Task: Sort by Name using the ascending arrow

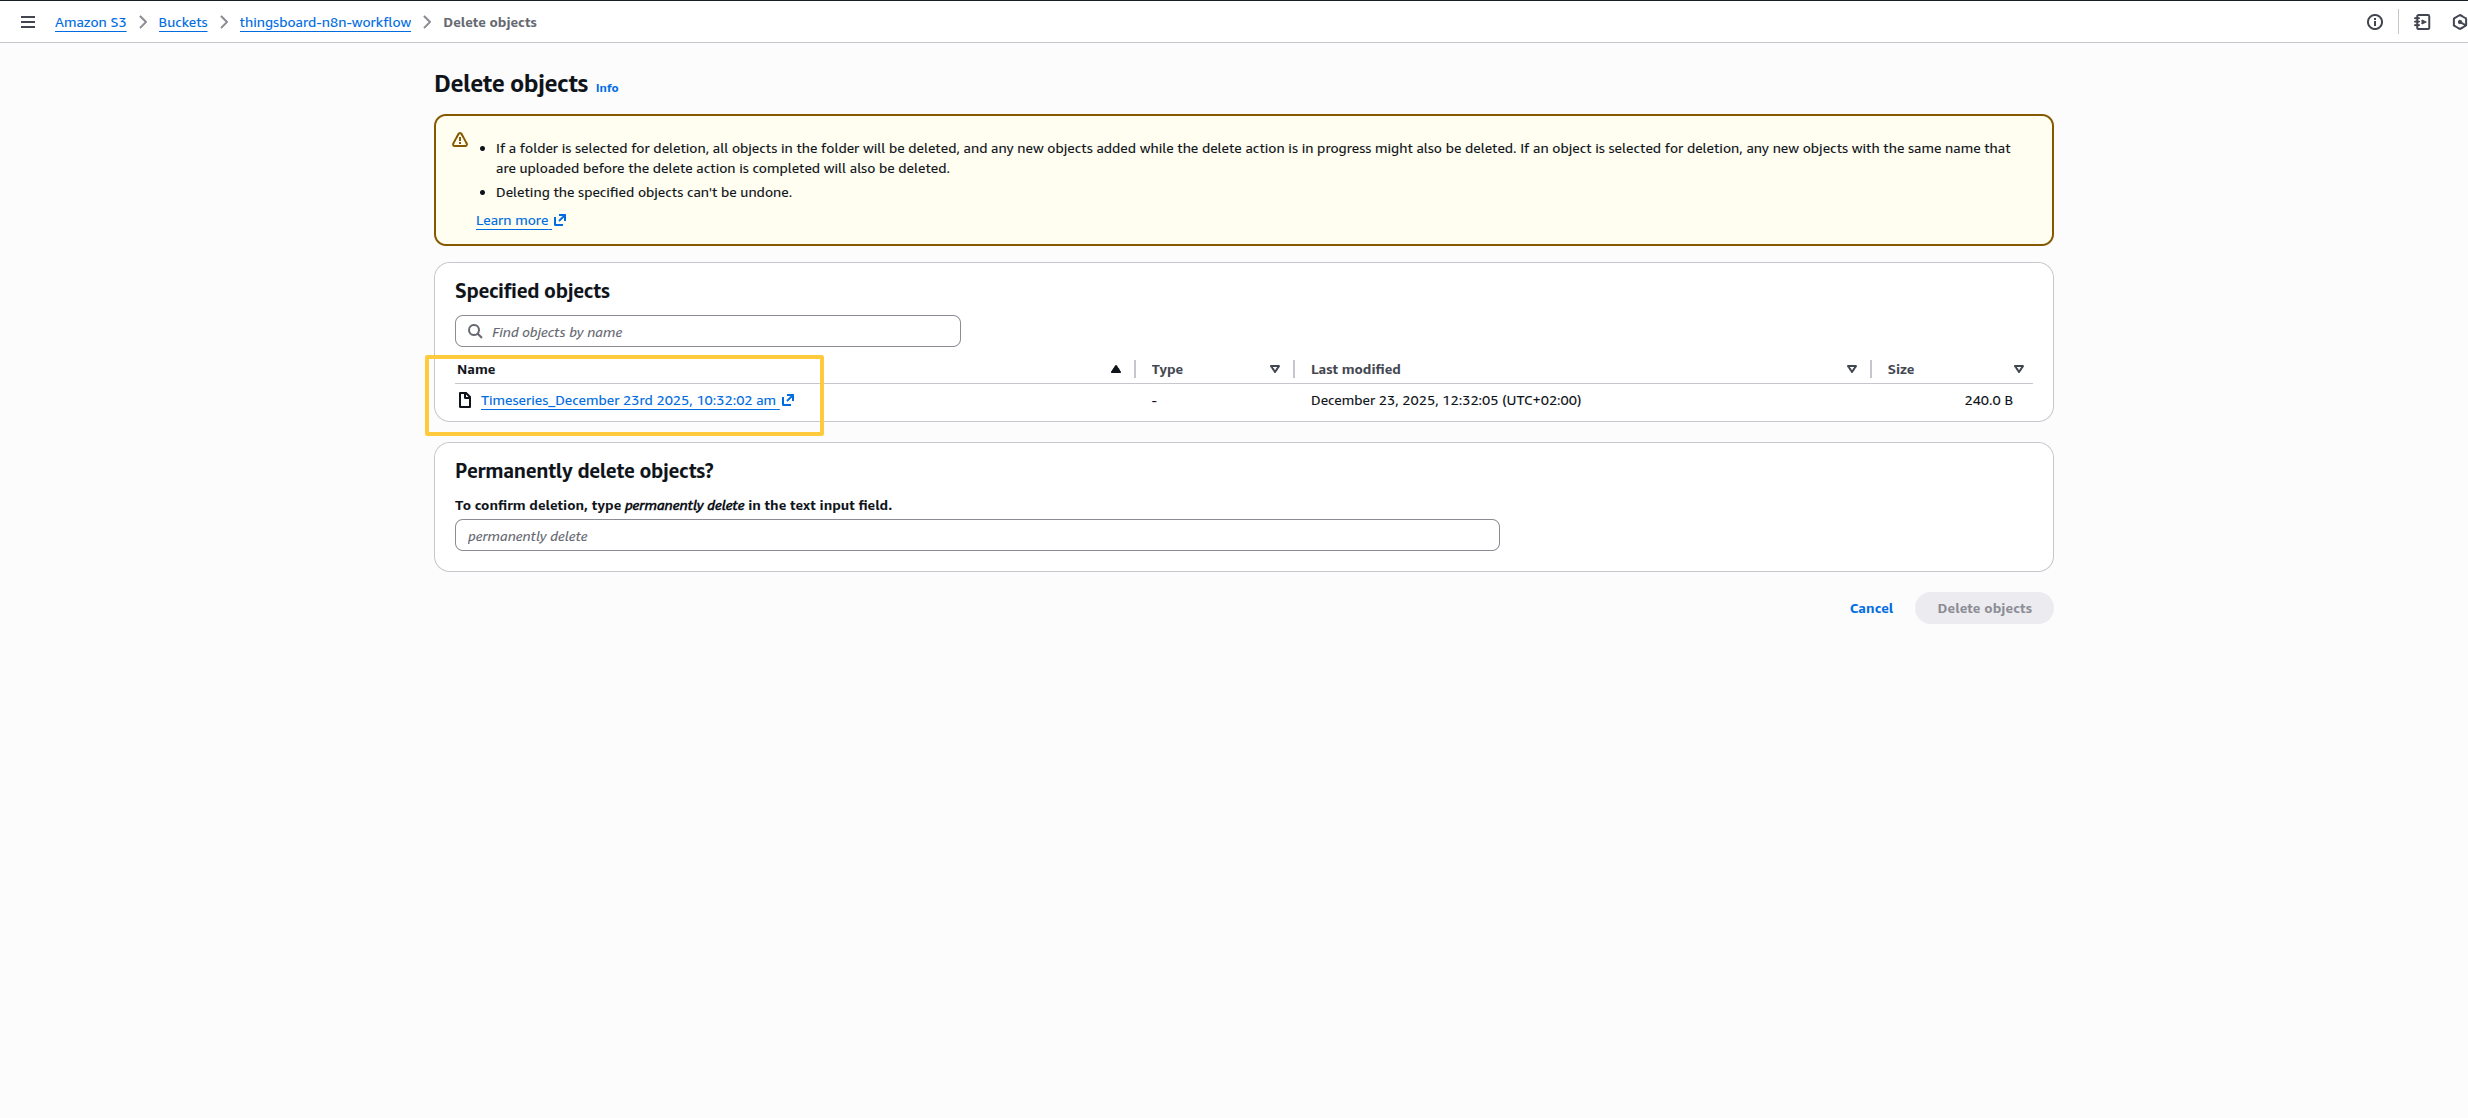Action: [x=1116, y=369]
